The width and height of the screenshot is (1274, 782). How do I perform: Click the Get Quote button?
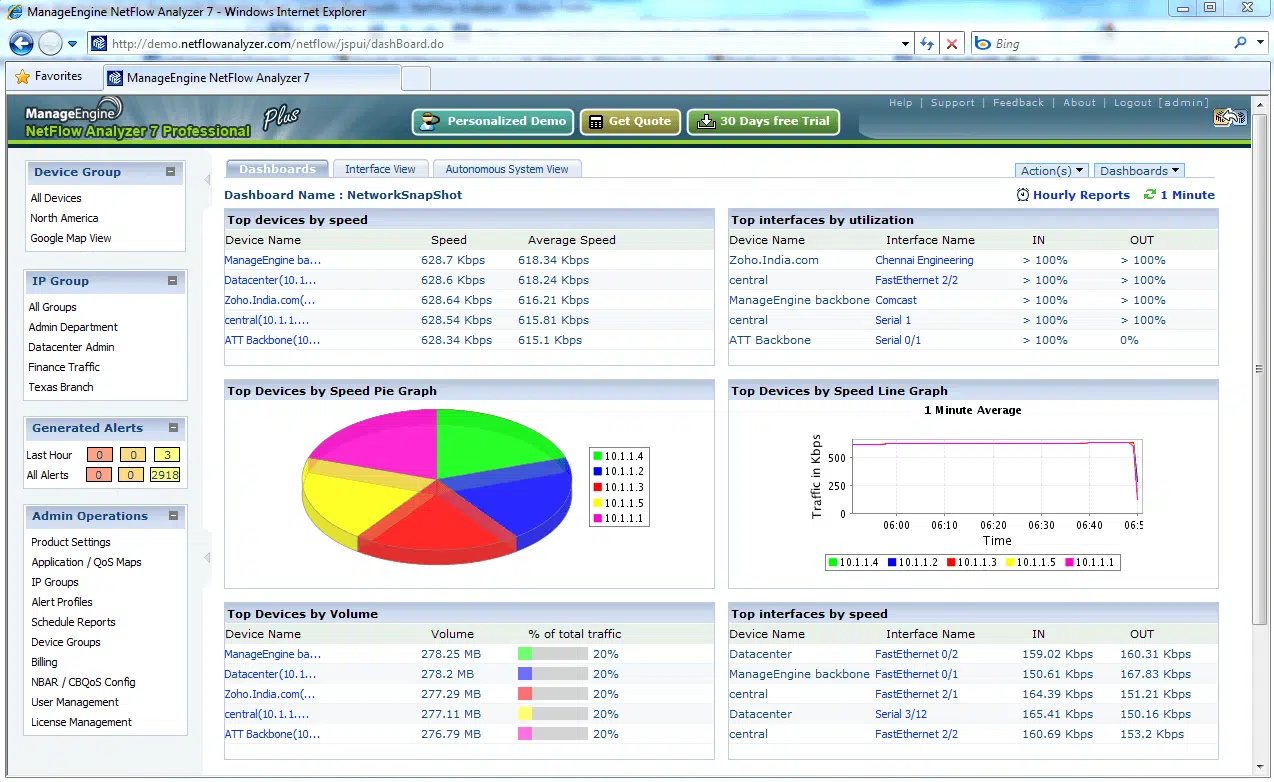pos(630,121)
